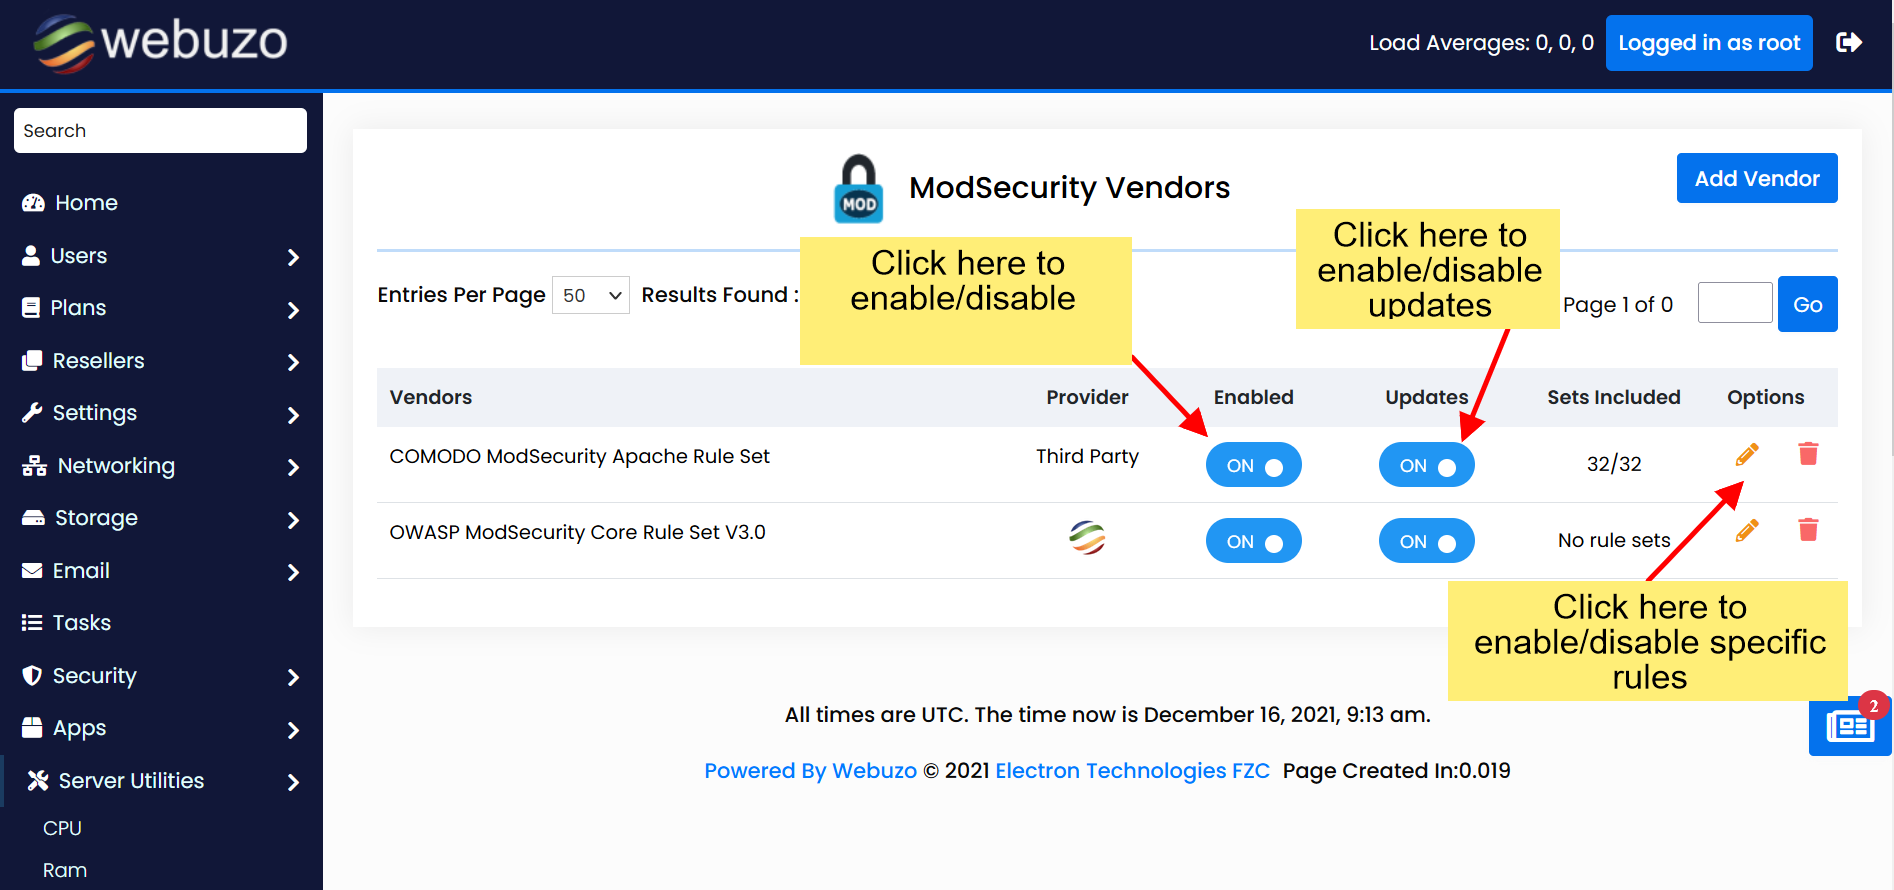Viewport: 1894px width, 890px height.
Task: Open the Entries Per Page dropdown
Action: 591,295
